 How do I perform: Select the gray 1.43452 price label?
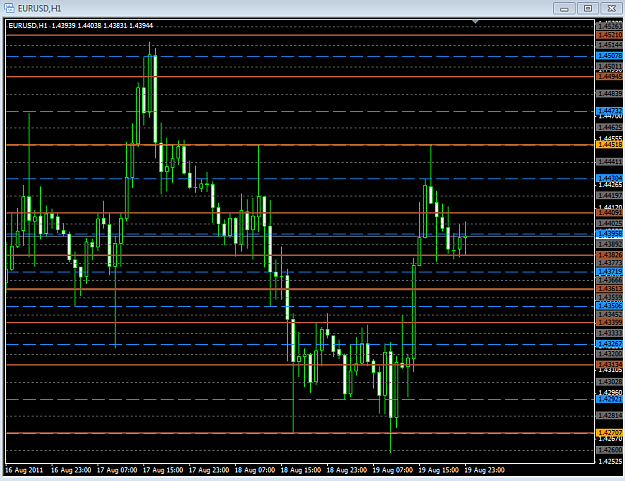pyautogui.click(x=610, y=314)
